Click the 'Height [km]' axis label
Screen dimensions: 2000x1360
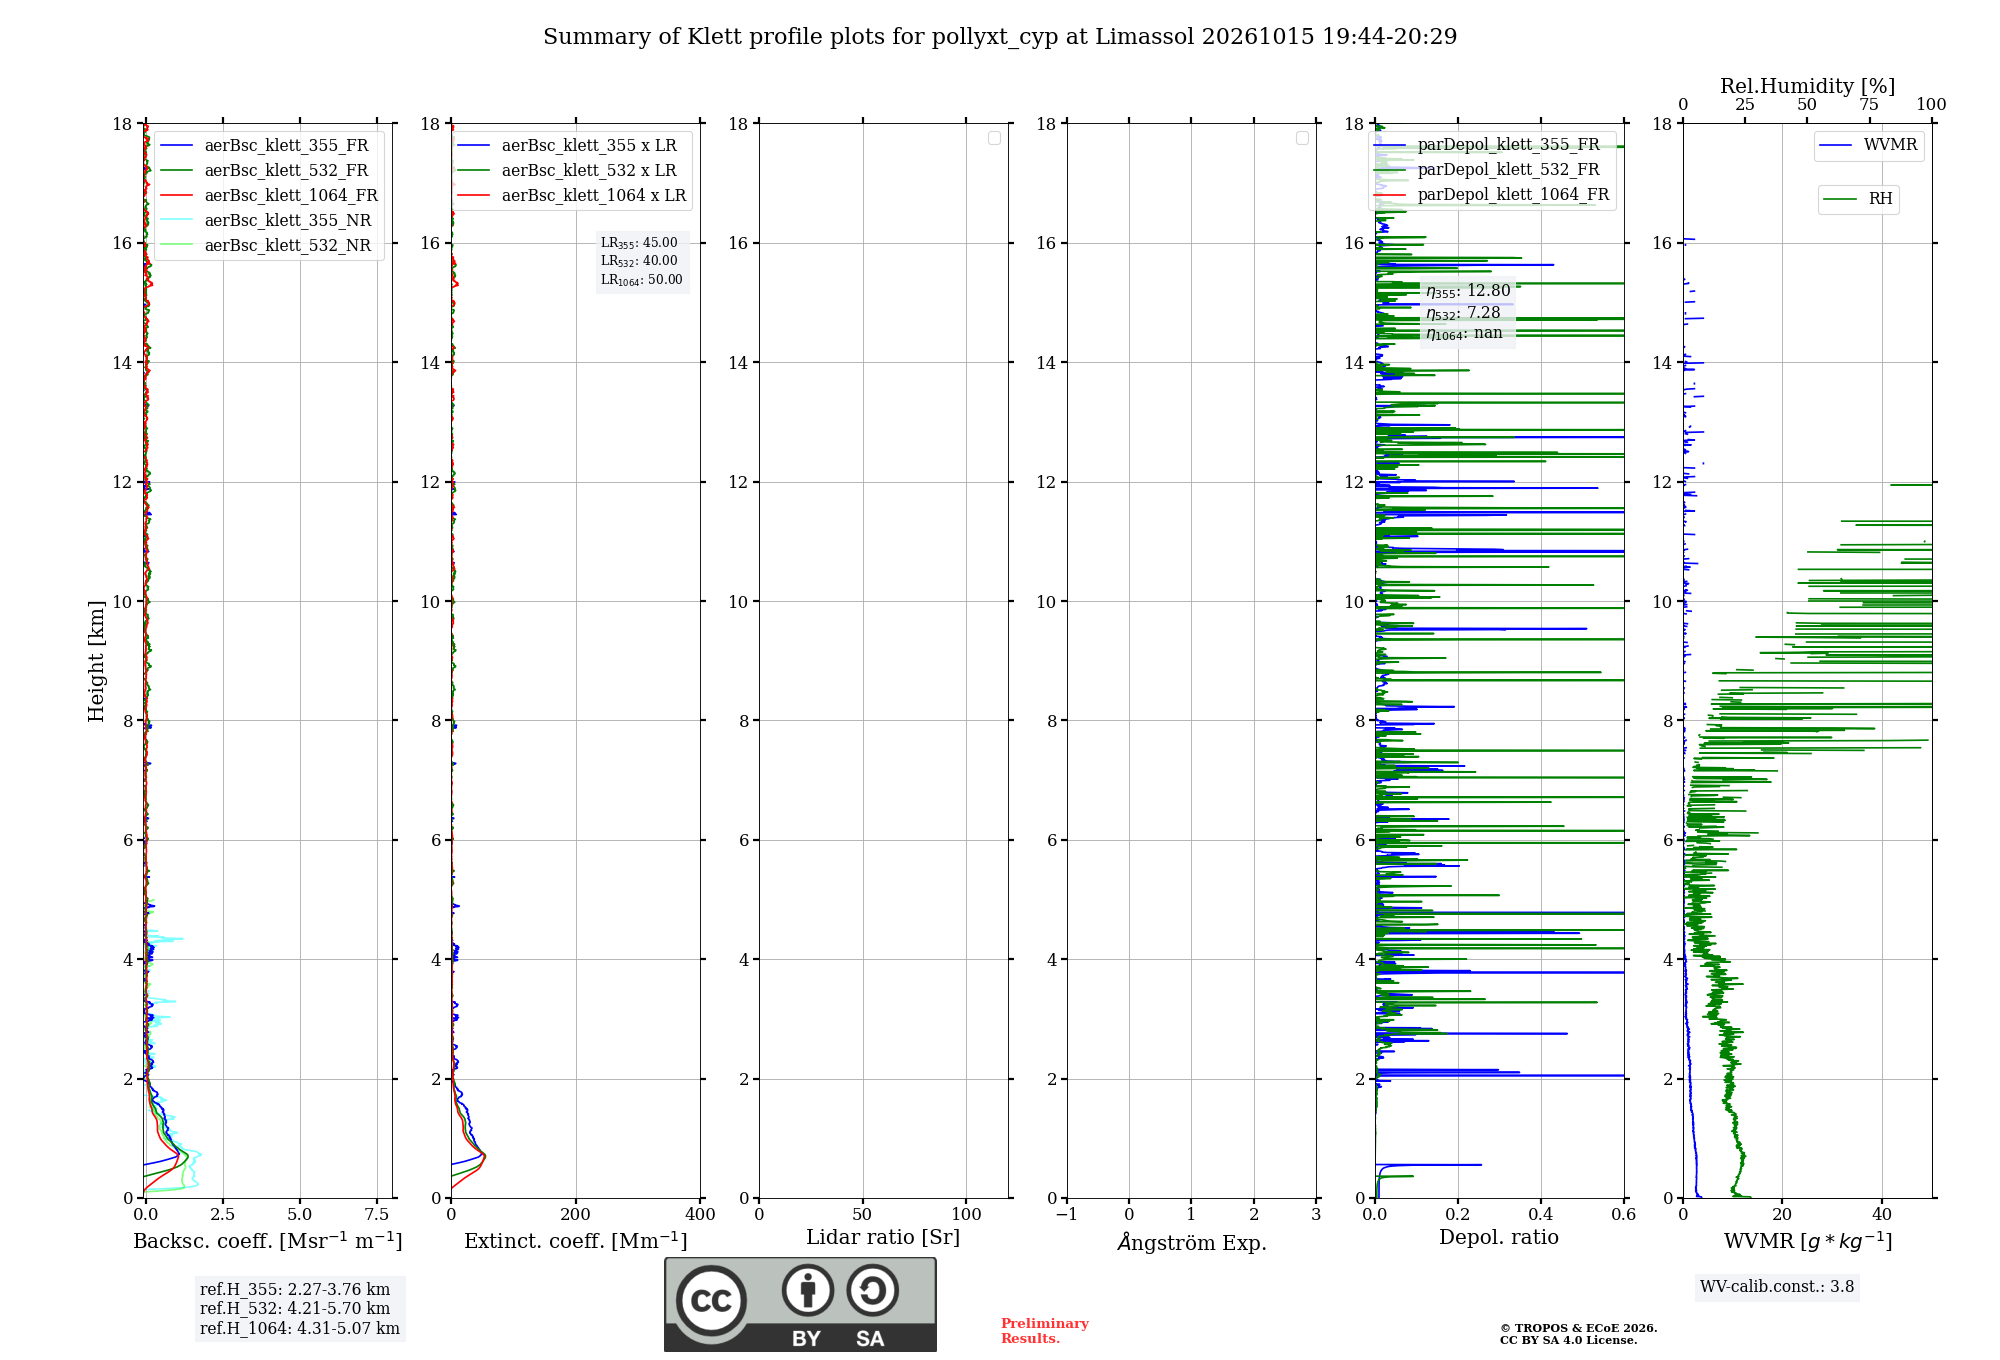pyautogui.click(x=96, y=661)
